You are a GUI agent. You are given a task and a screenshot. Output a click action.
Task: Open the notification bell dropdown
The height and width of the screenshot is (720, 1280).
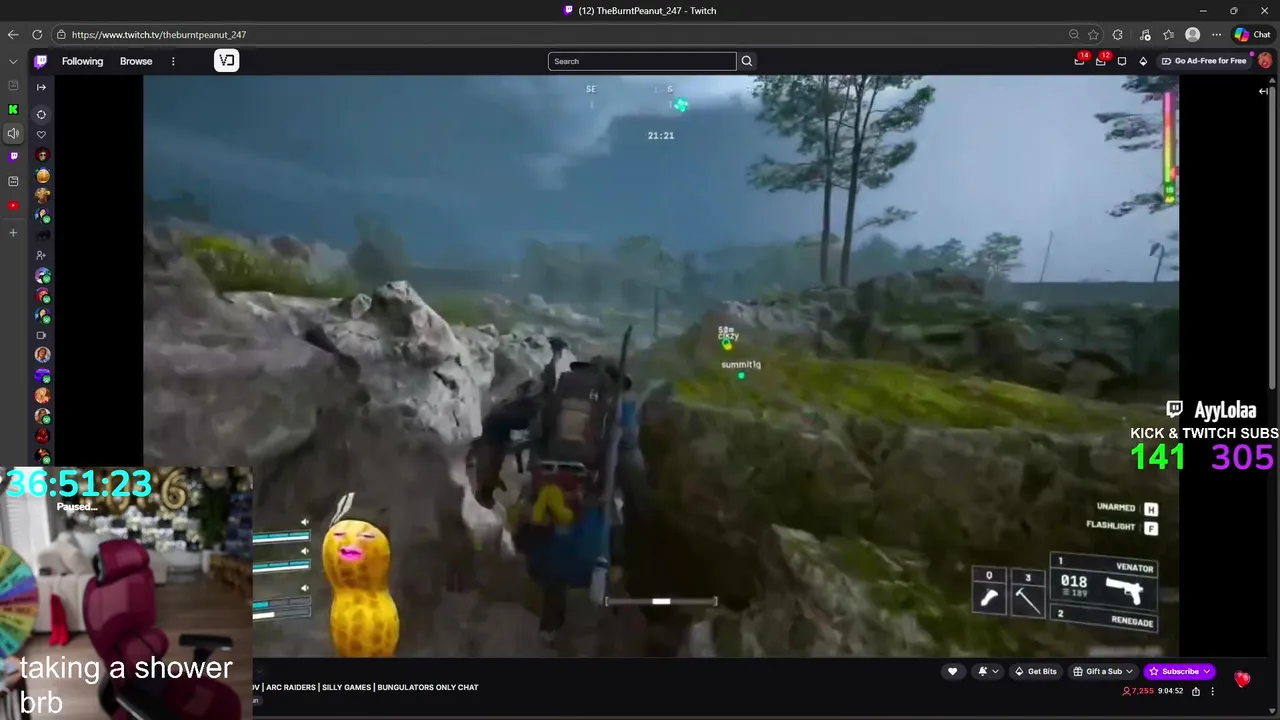click(x=986, y=672)
